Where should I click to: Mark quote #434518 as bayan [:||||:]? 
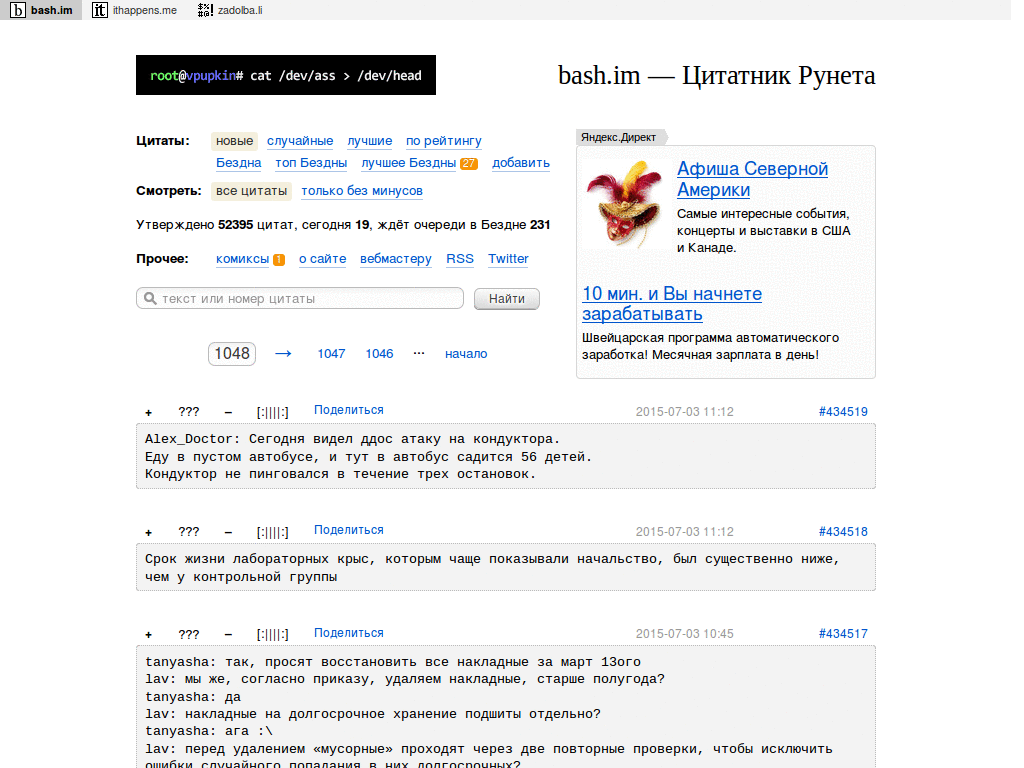coord(272,532)
